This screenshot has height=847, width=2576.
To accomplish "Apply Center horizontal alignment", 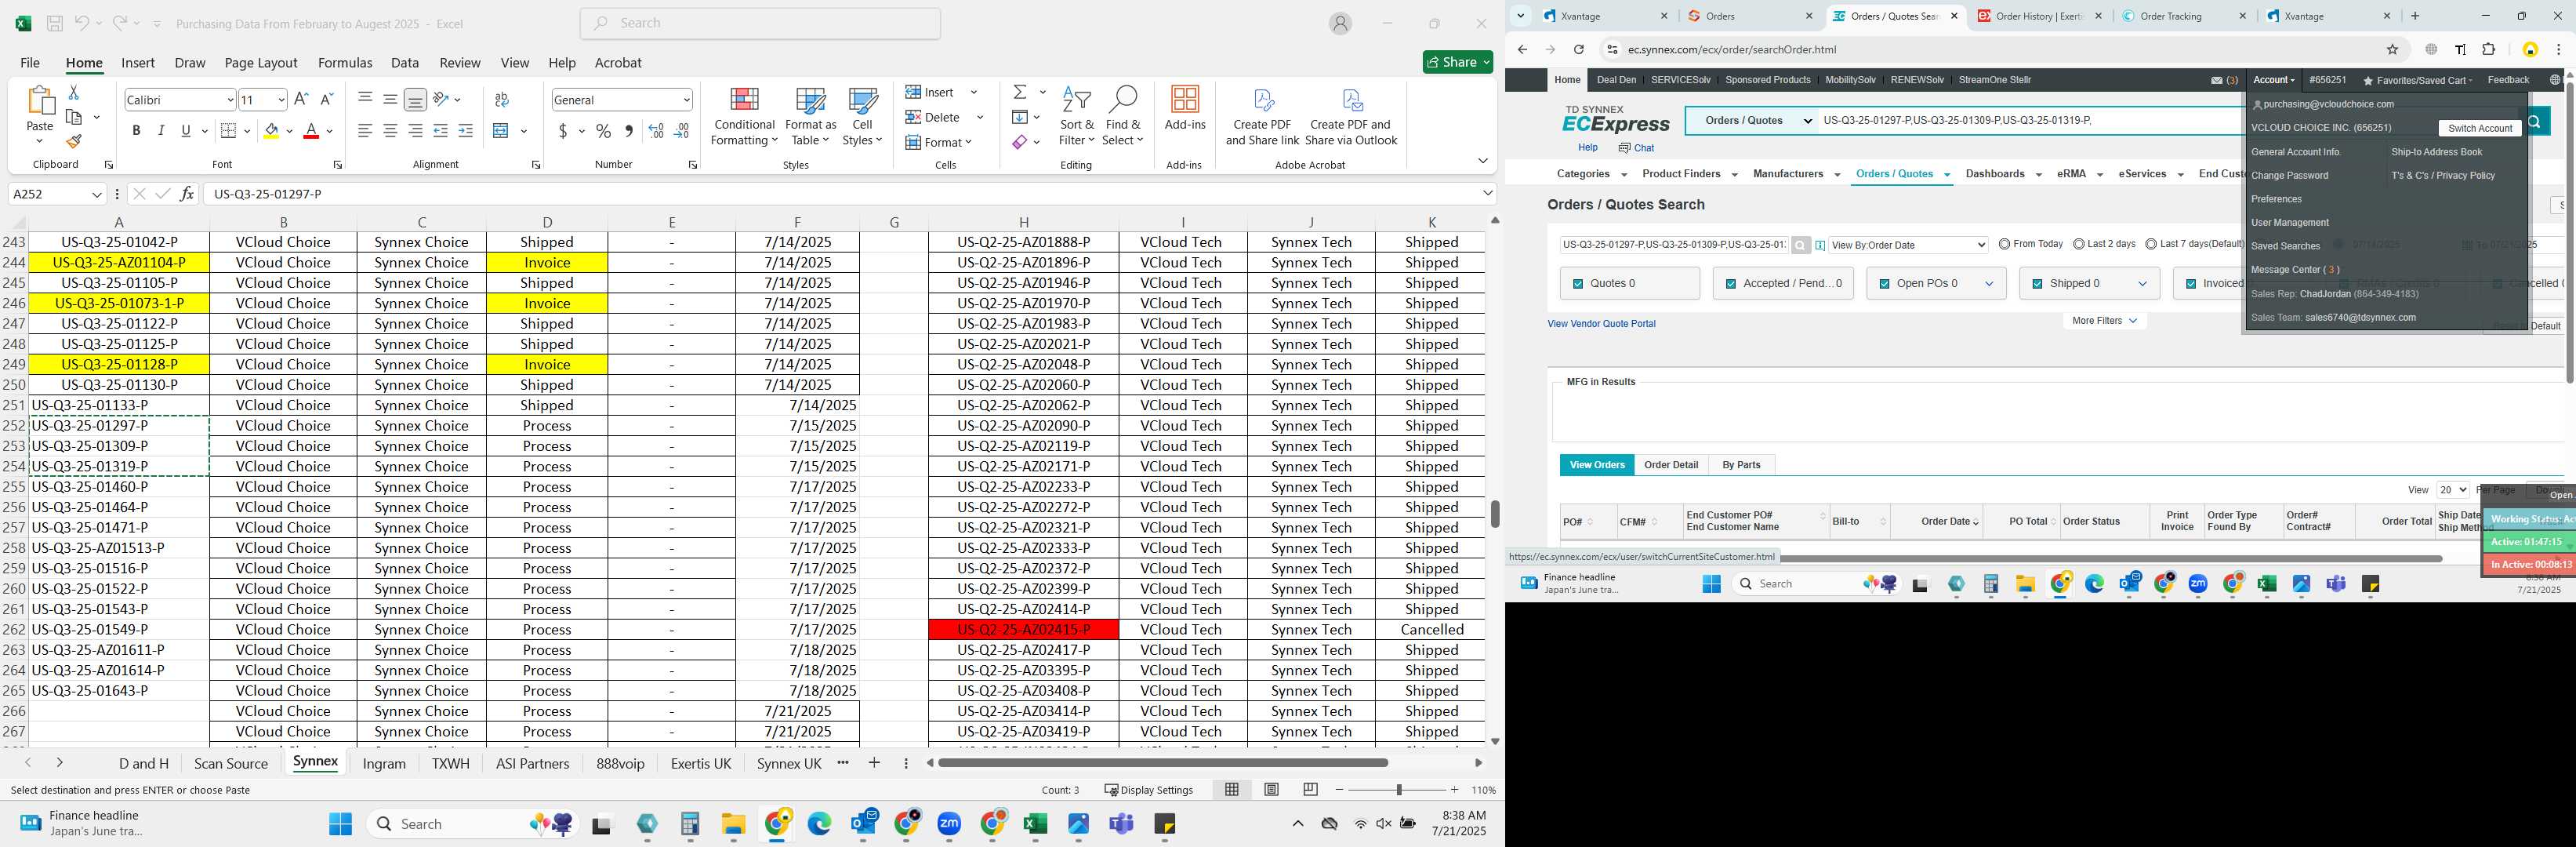I will (x=390, y=131).
